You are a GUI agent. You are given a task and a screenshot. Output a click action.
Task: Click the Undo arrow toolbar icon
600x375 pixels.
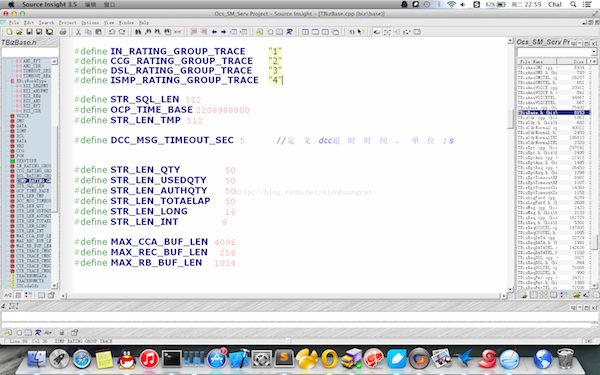112,32
